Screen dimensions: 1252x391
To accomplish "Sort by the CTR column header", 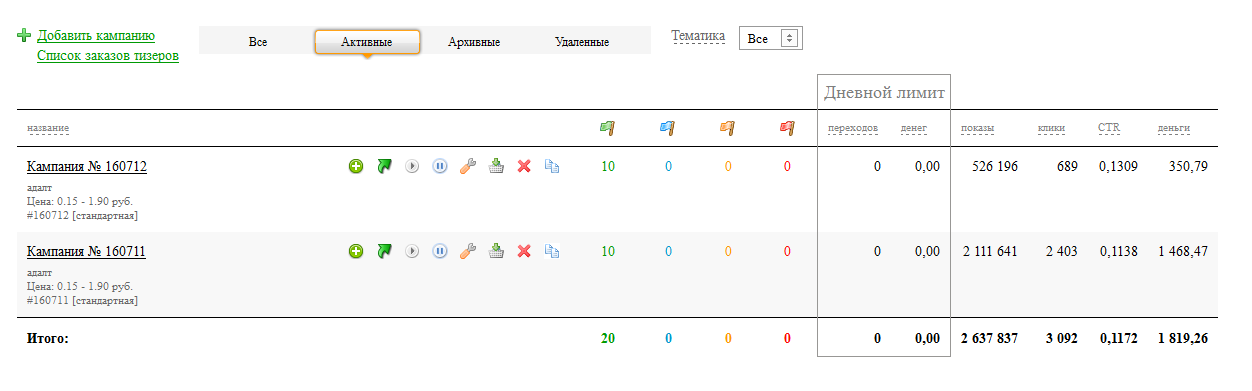I will [1109, 128].
